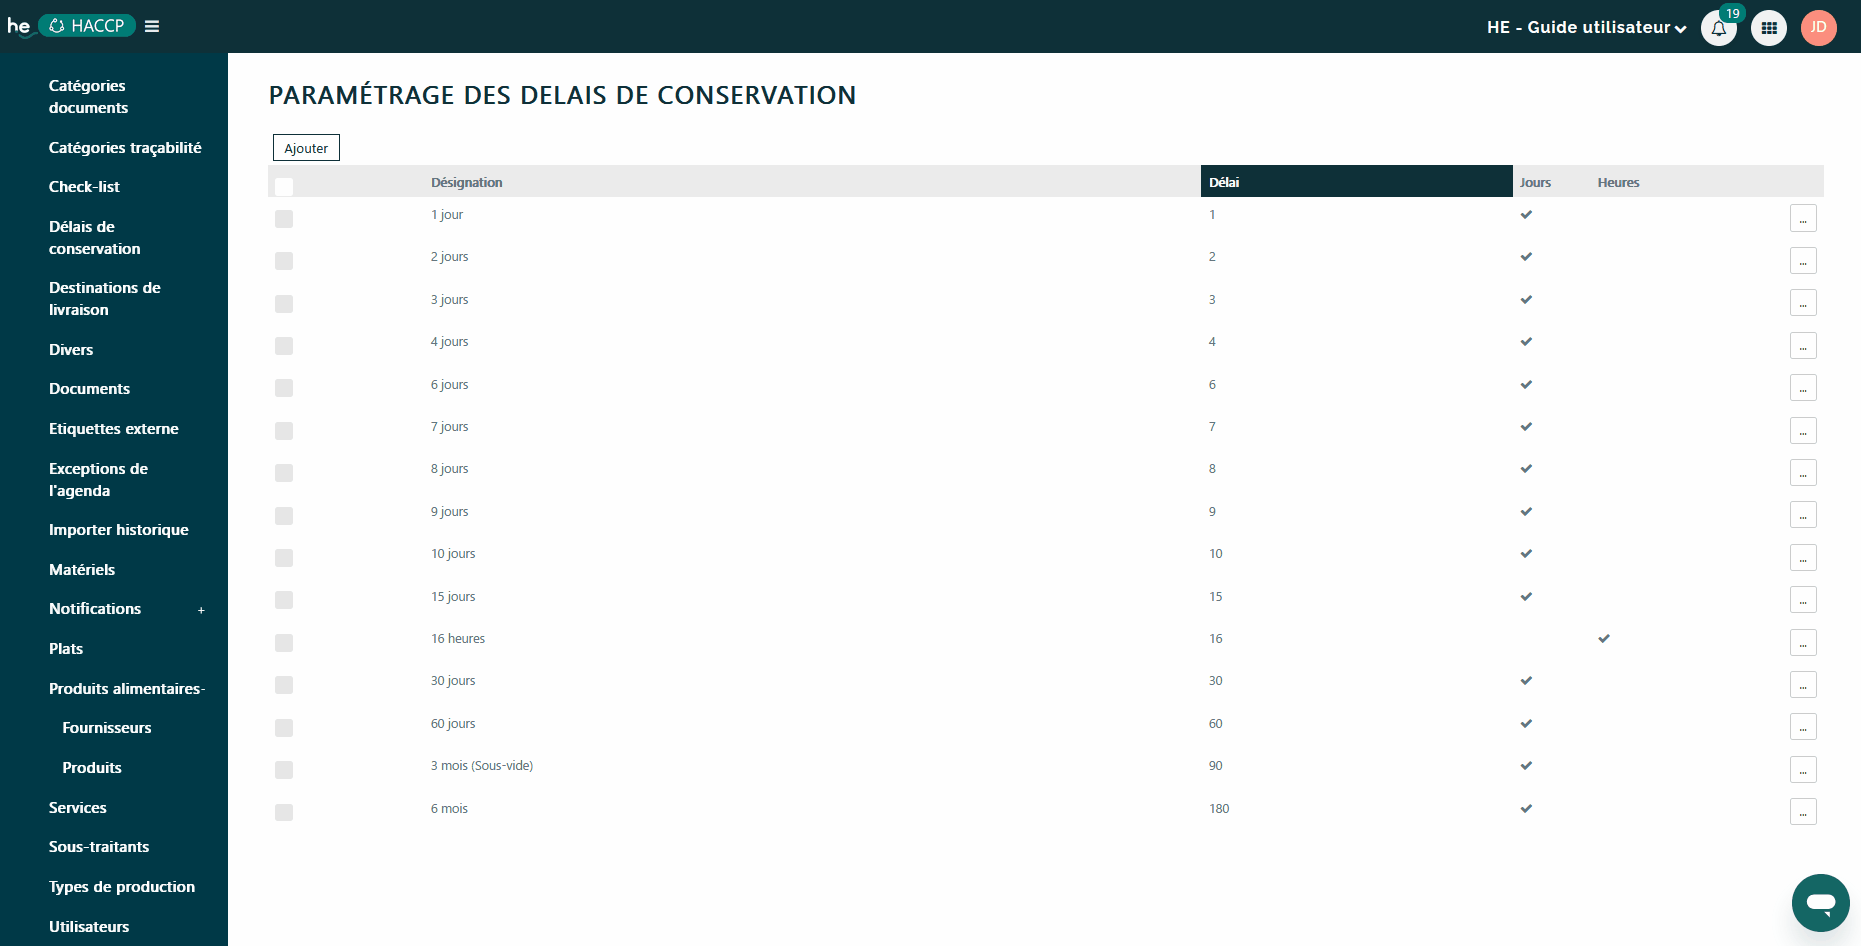1861x946 pixels.
Task: Open actions menu for 60 jours row
Action: (1803, 727)
